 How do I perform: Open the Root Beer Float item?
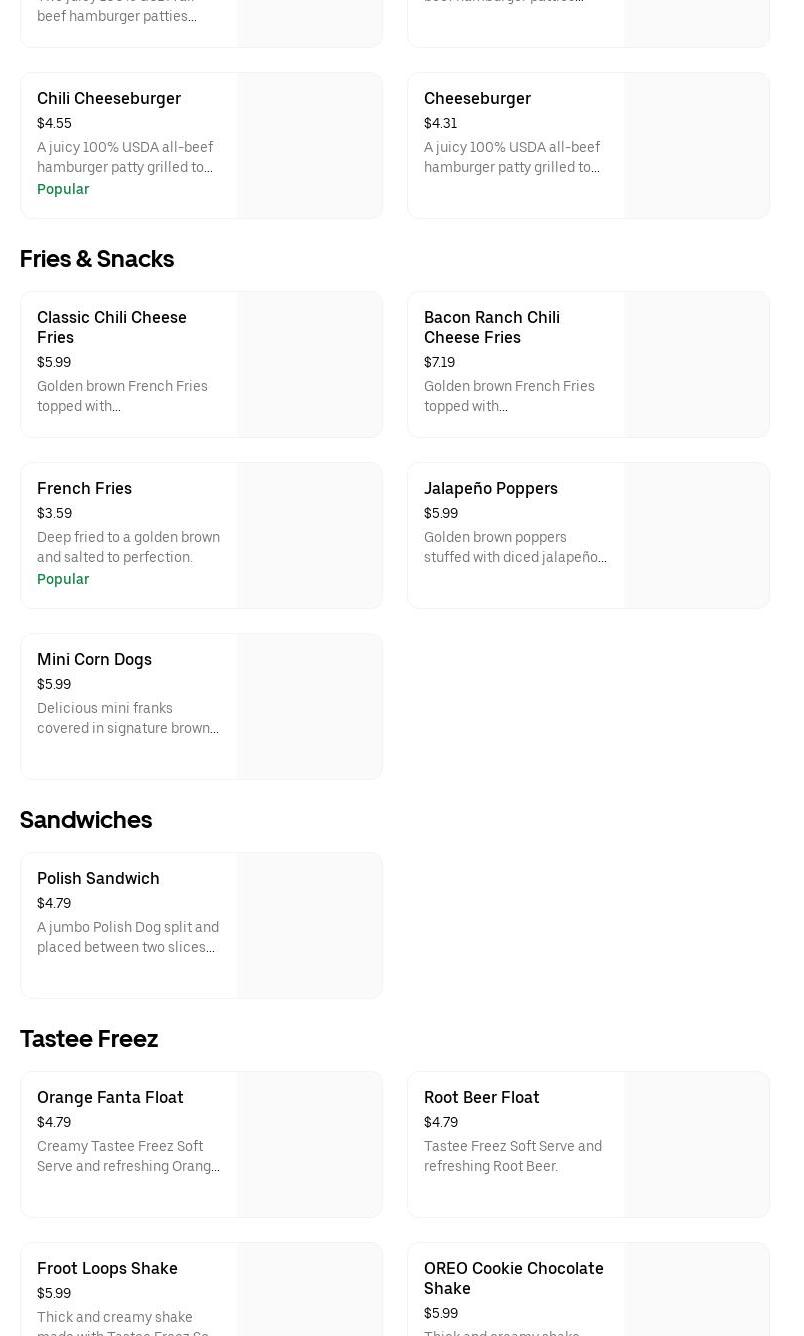482,1097
